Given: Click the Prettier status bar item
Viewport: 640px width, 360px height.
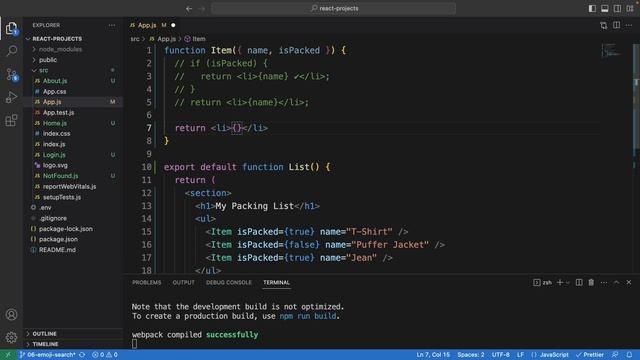Looking at the screenshot, I should 589,355.
